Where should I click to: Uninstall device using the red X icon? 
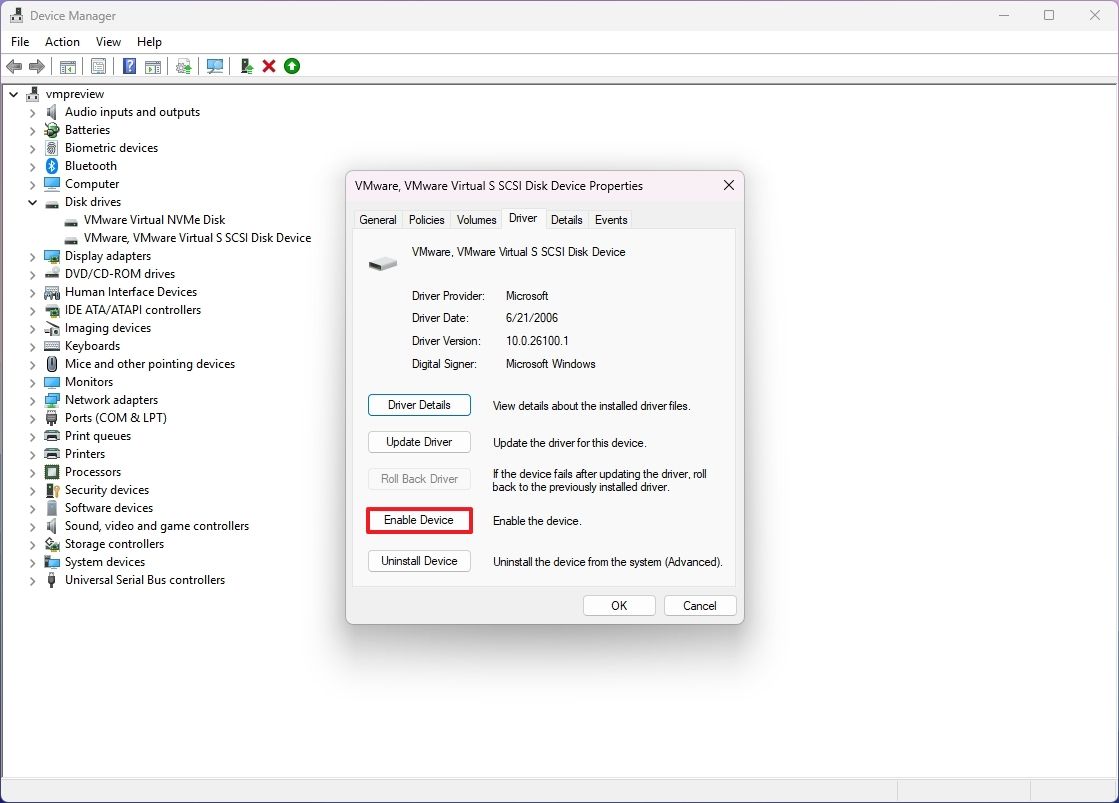[268, 66]
